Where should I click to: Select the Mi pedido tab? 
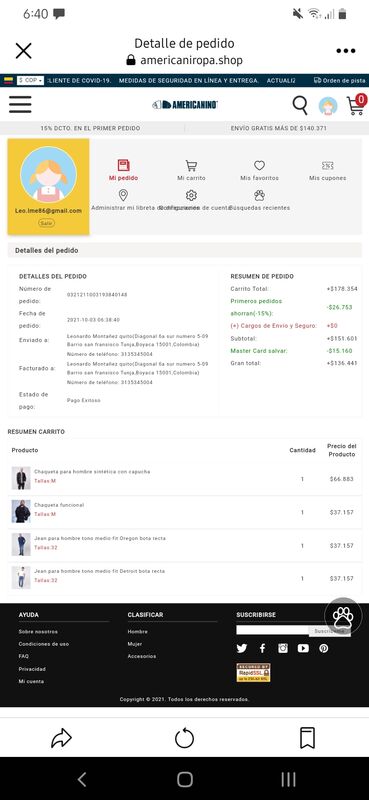(123, 170)
